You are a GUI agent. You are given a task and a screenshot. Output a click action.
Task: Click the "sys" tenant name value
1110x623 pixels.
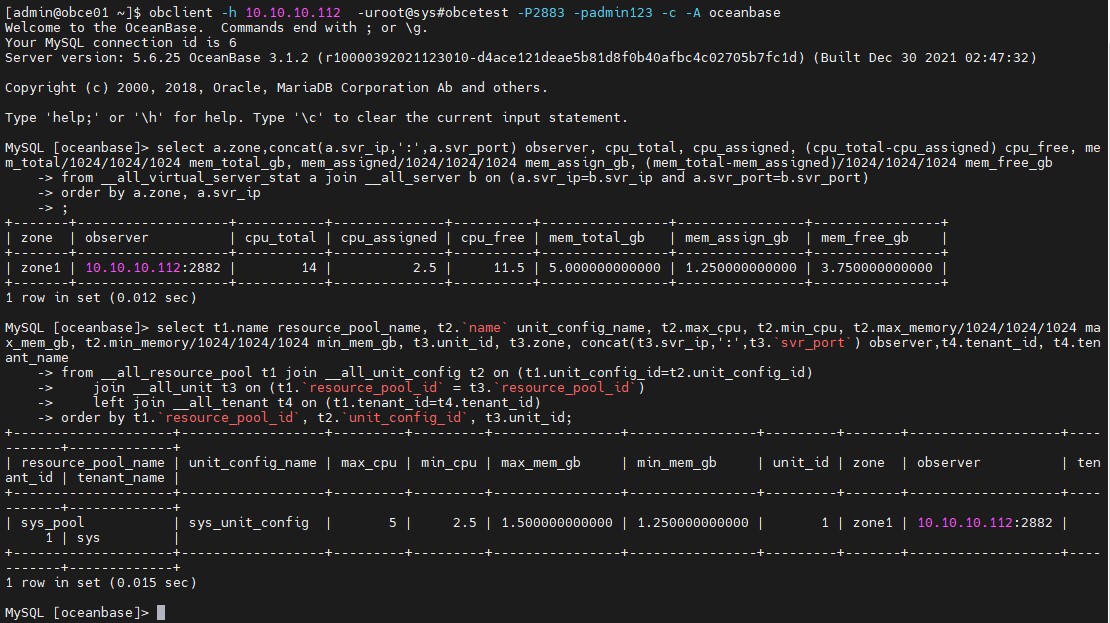tap(88, 538)
